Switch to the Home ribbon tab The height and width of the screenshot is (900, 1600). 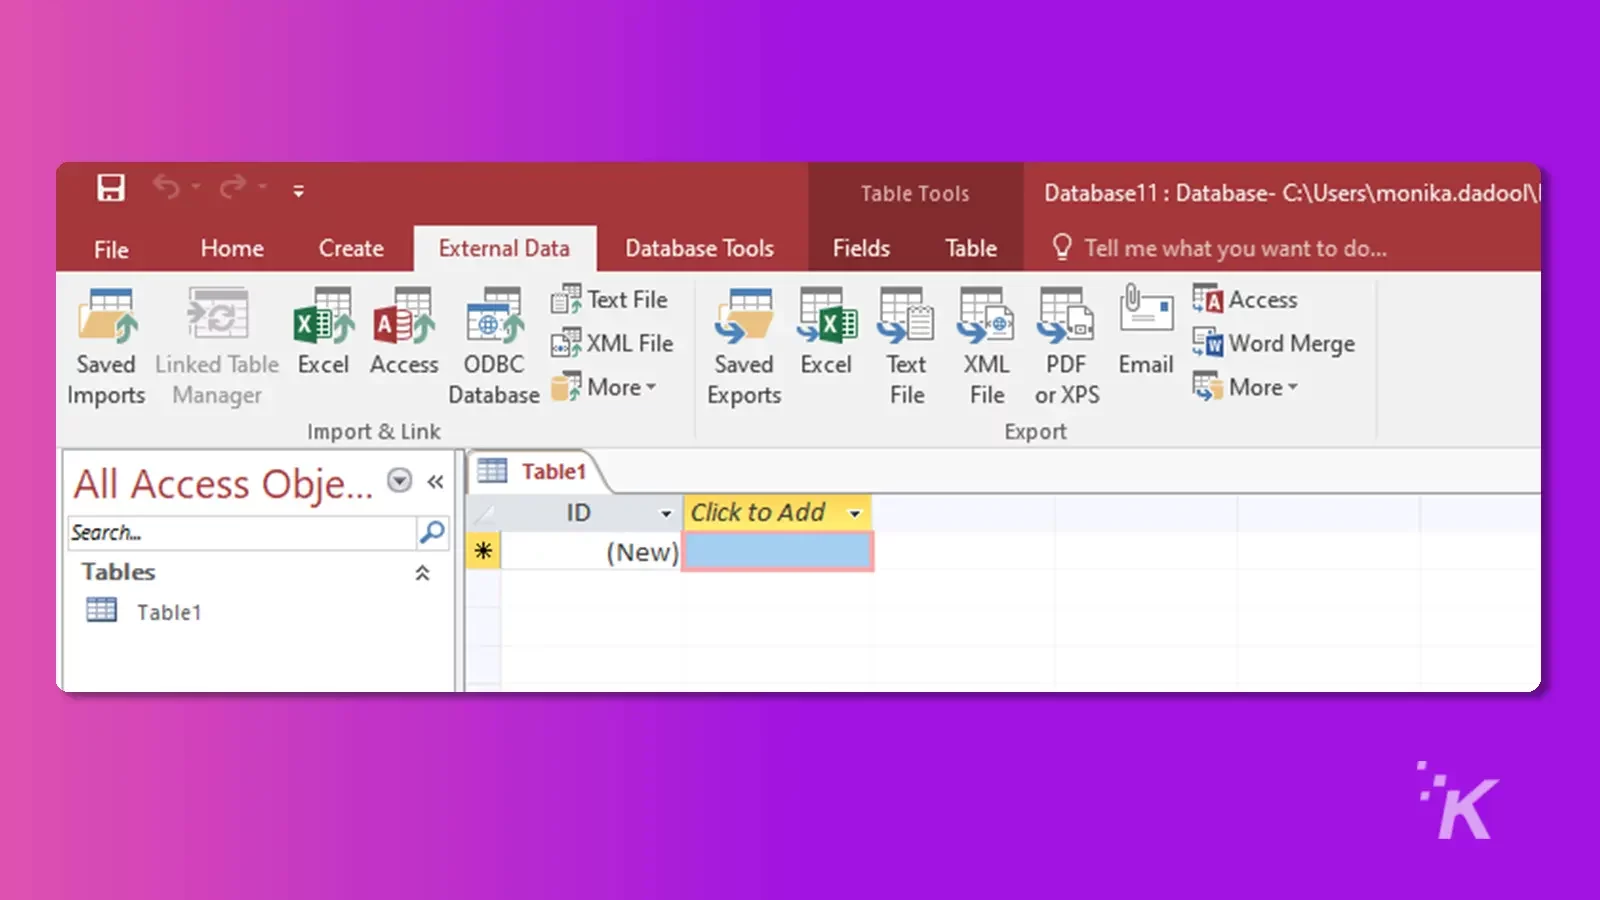pyautogui.click(x=232, y=248)
